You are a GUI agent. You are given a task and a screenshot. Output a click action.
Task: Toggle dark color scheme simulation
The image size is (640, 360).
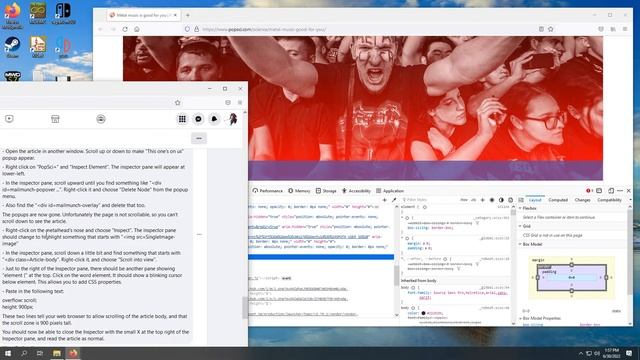point(501,200)
